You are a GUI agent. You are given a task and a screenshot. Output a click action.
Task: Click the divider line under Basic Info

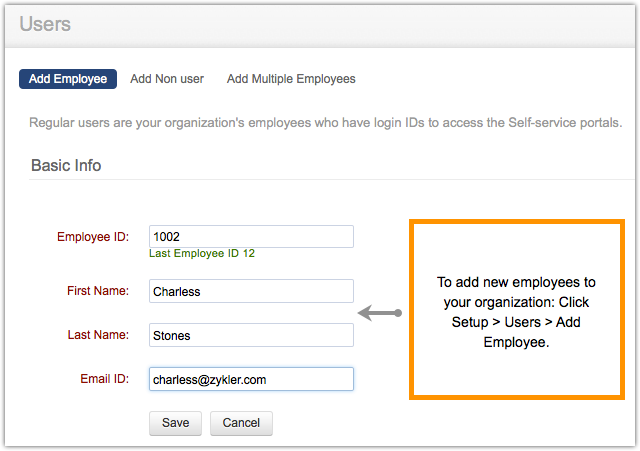(330, 180)
